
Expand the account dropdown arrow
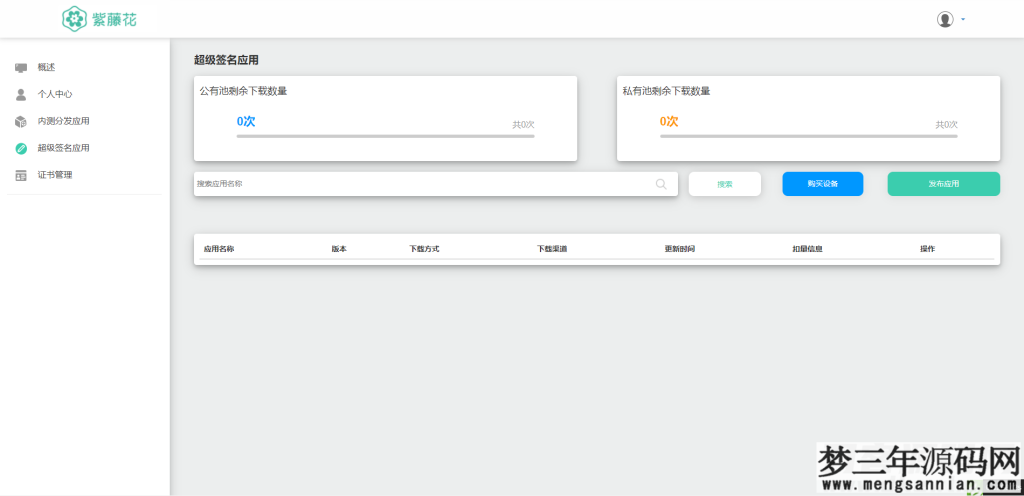963,20
